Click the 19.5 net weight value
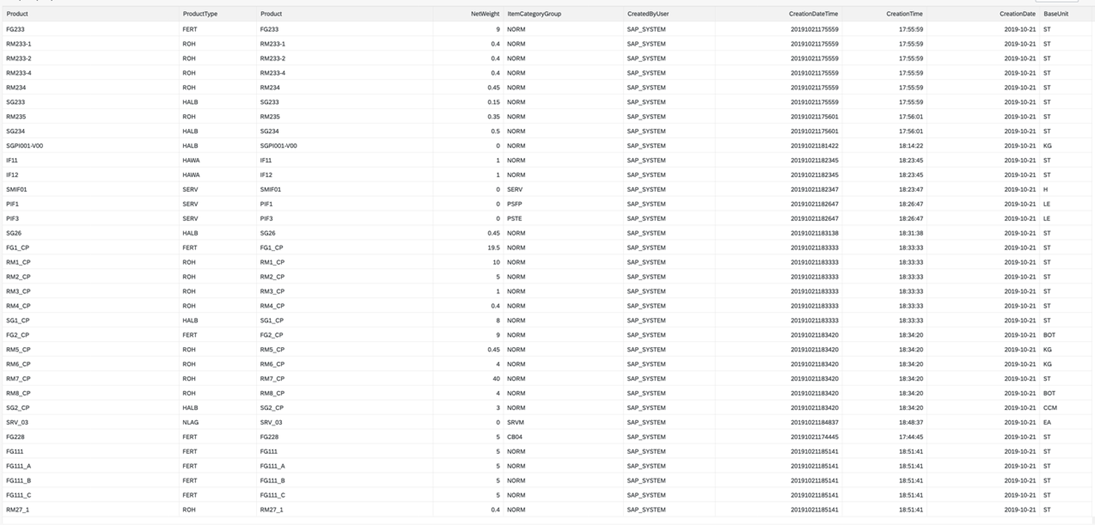The image size is (1095, 525). [492, 247]
